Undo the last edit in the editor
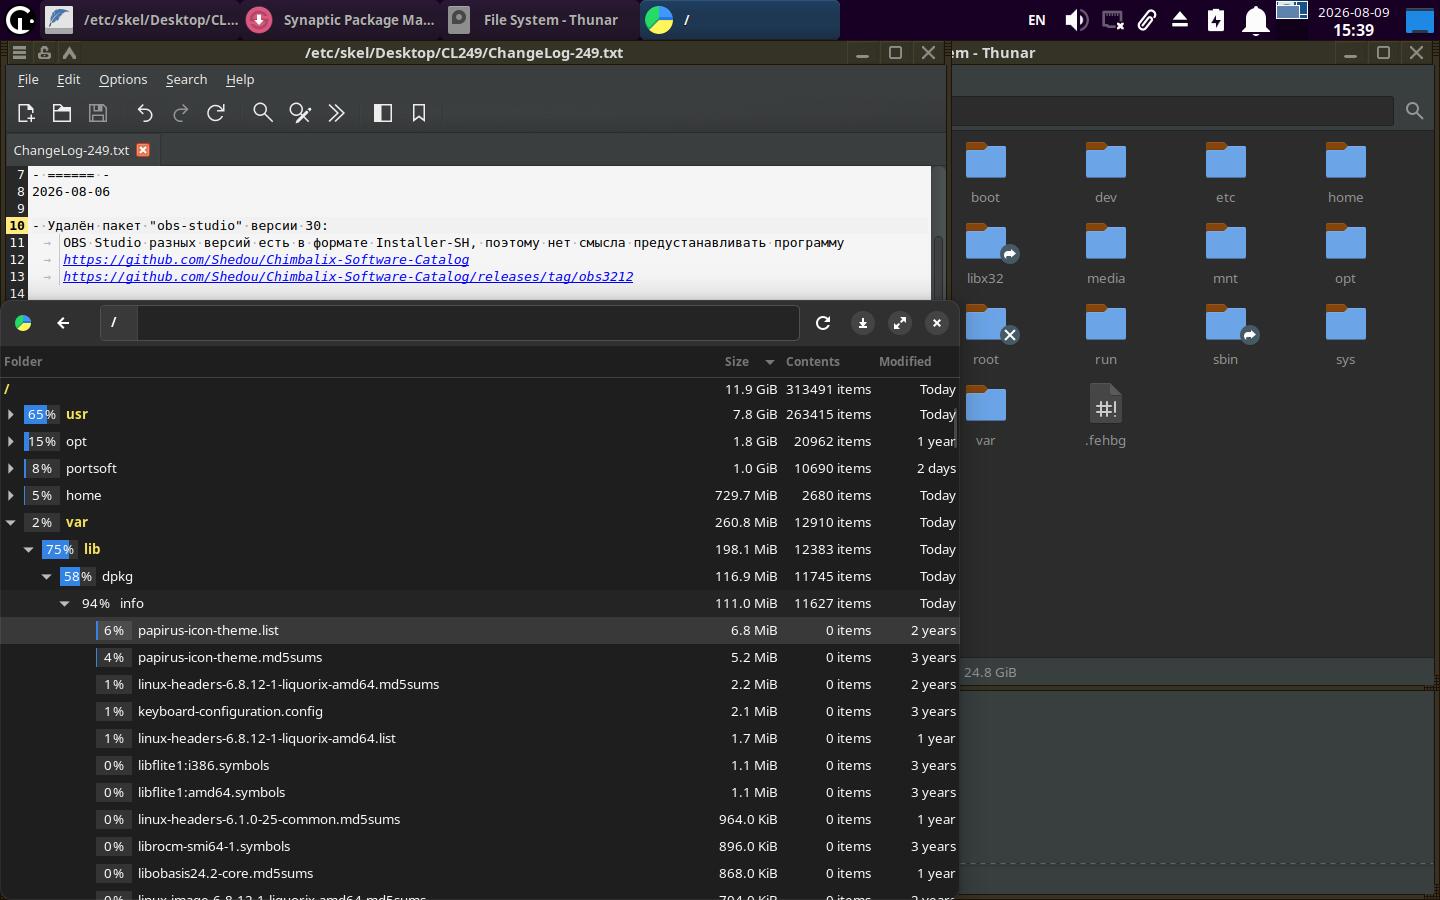 (x=145, y=113)
